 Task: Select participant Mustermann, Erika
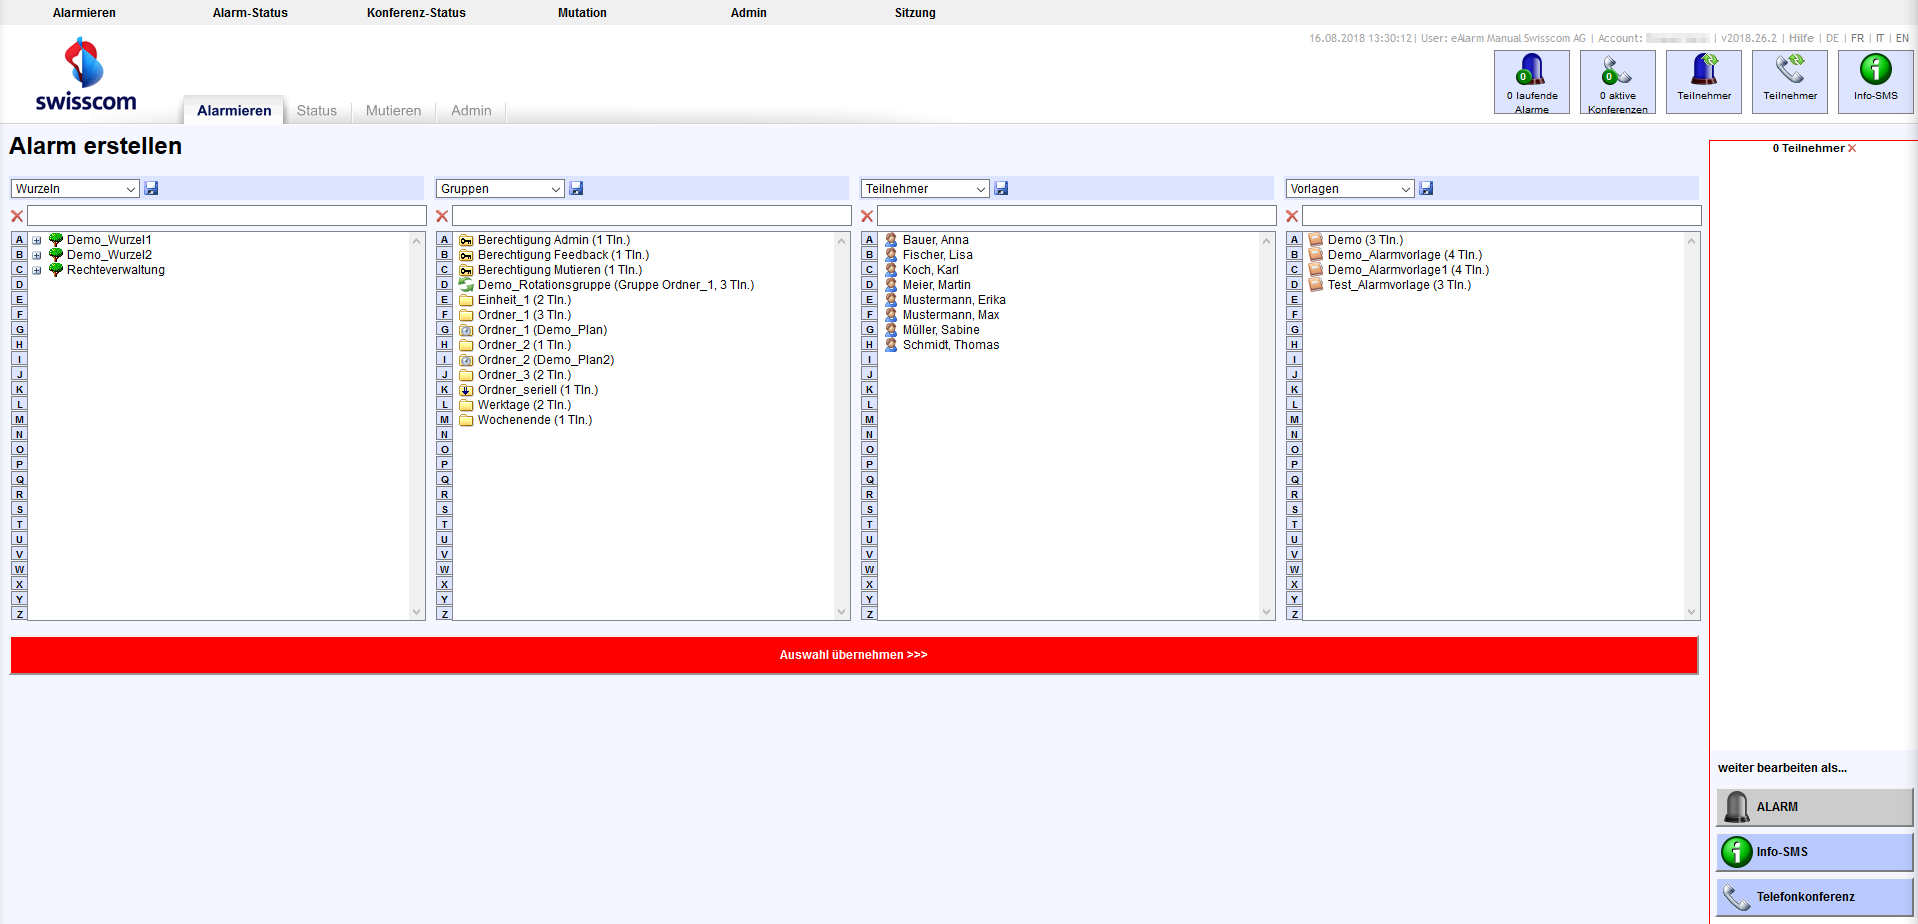coord(953,300)
